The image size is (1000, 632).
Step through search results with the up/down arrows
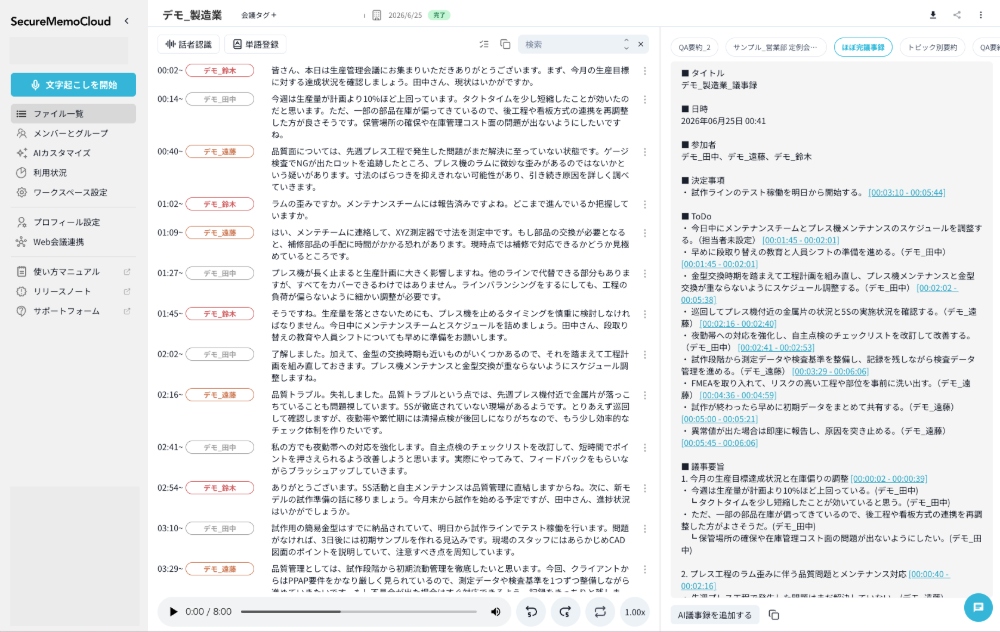(626, 44)
